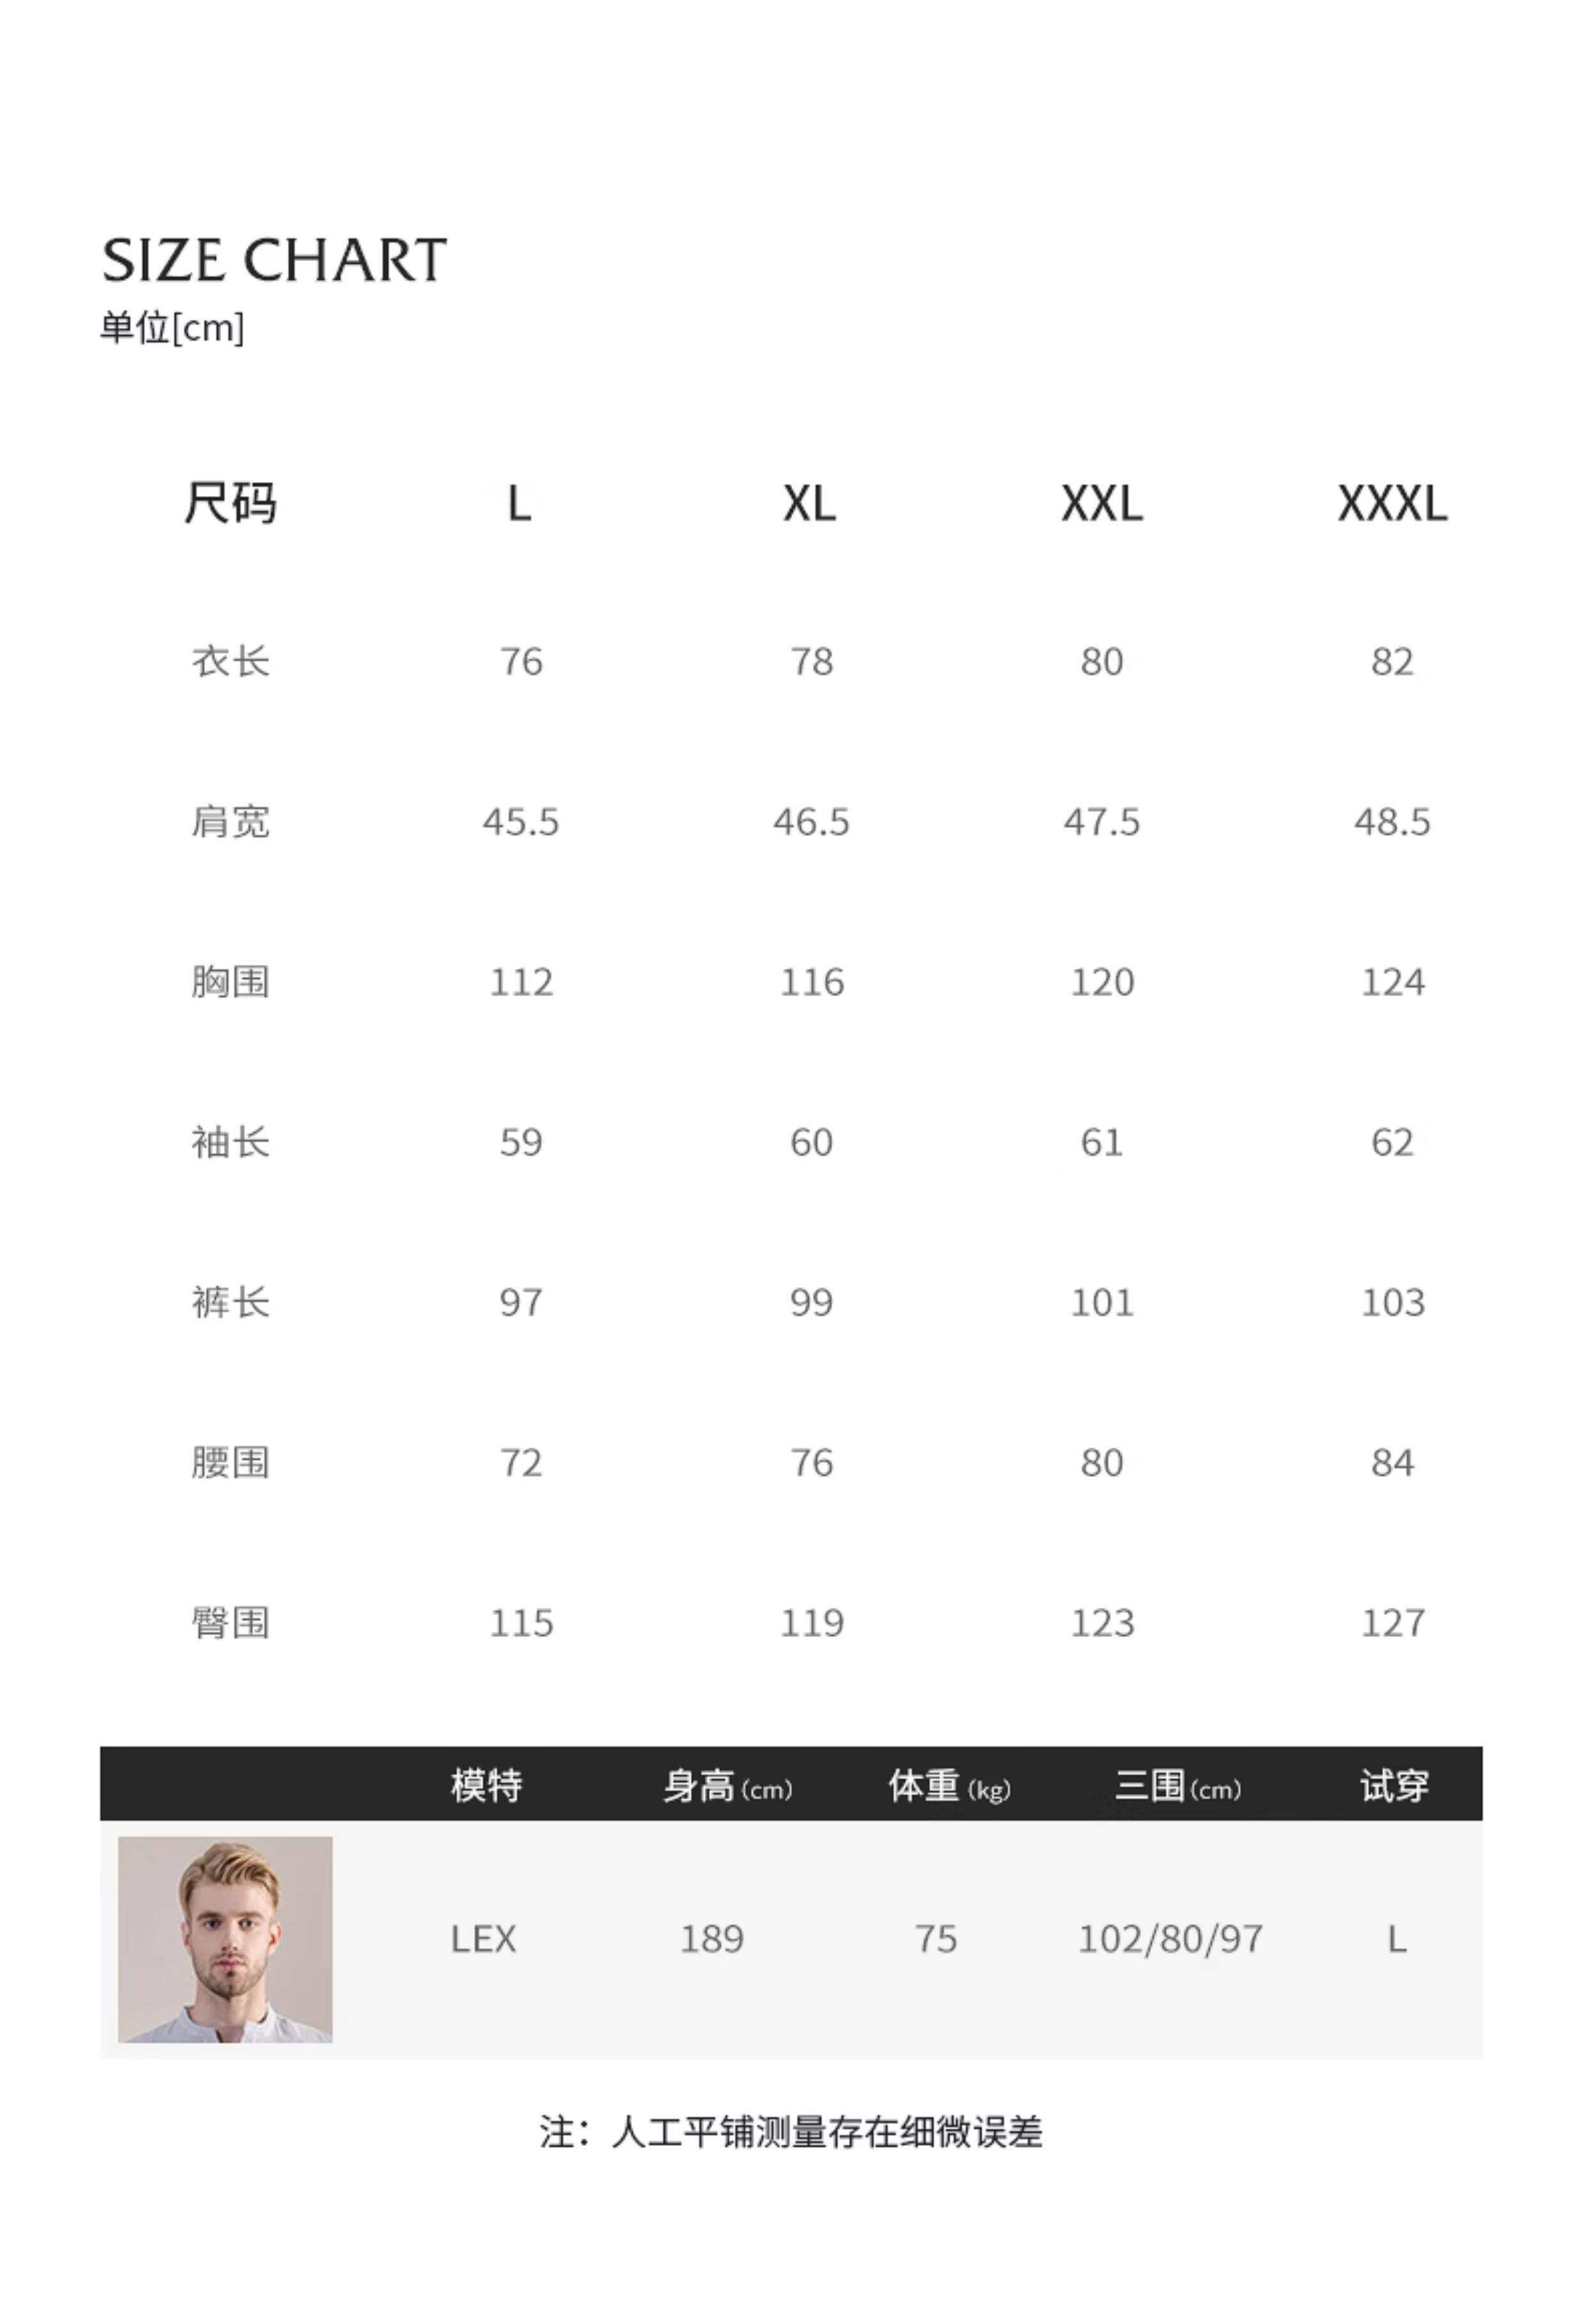The height and width of the screenshot is (2324, 1583).
Task: Select the 肩宽 row label
Action: tap(230, 822)
